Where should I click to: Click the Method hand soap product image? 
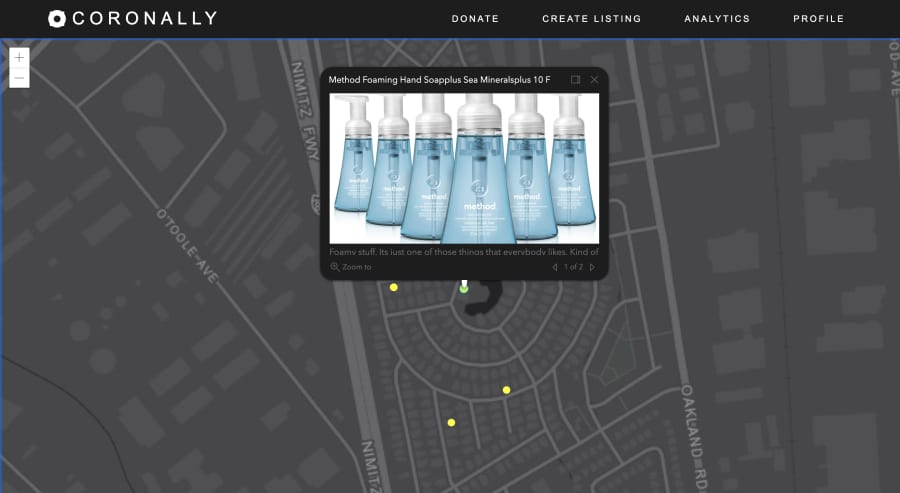coord(464,169)
